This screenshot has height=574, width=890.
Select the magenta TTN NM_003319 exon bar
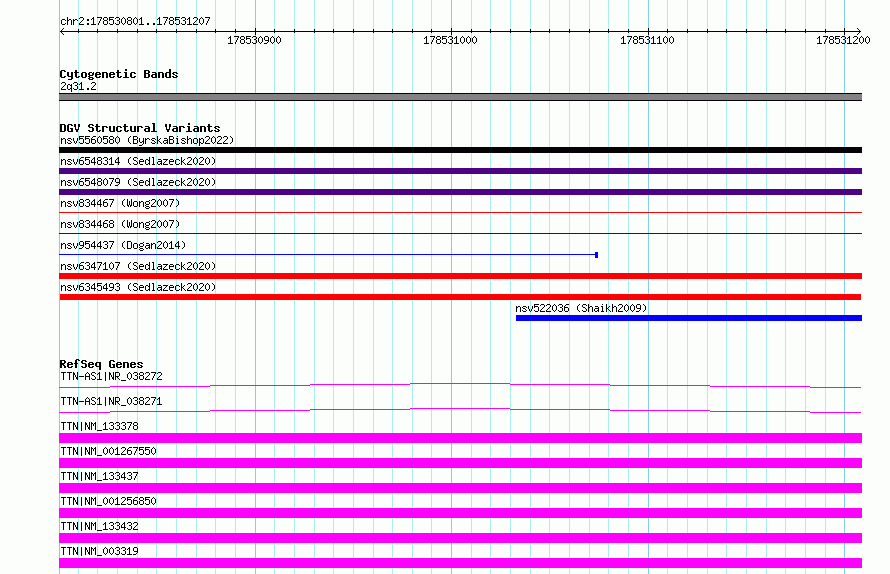(x=460, y=563)
